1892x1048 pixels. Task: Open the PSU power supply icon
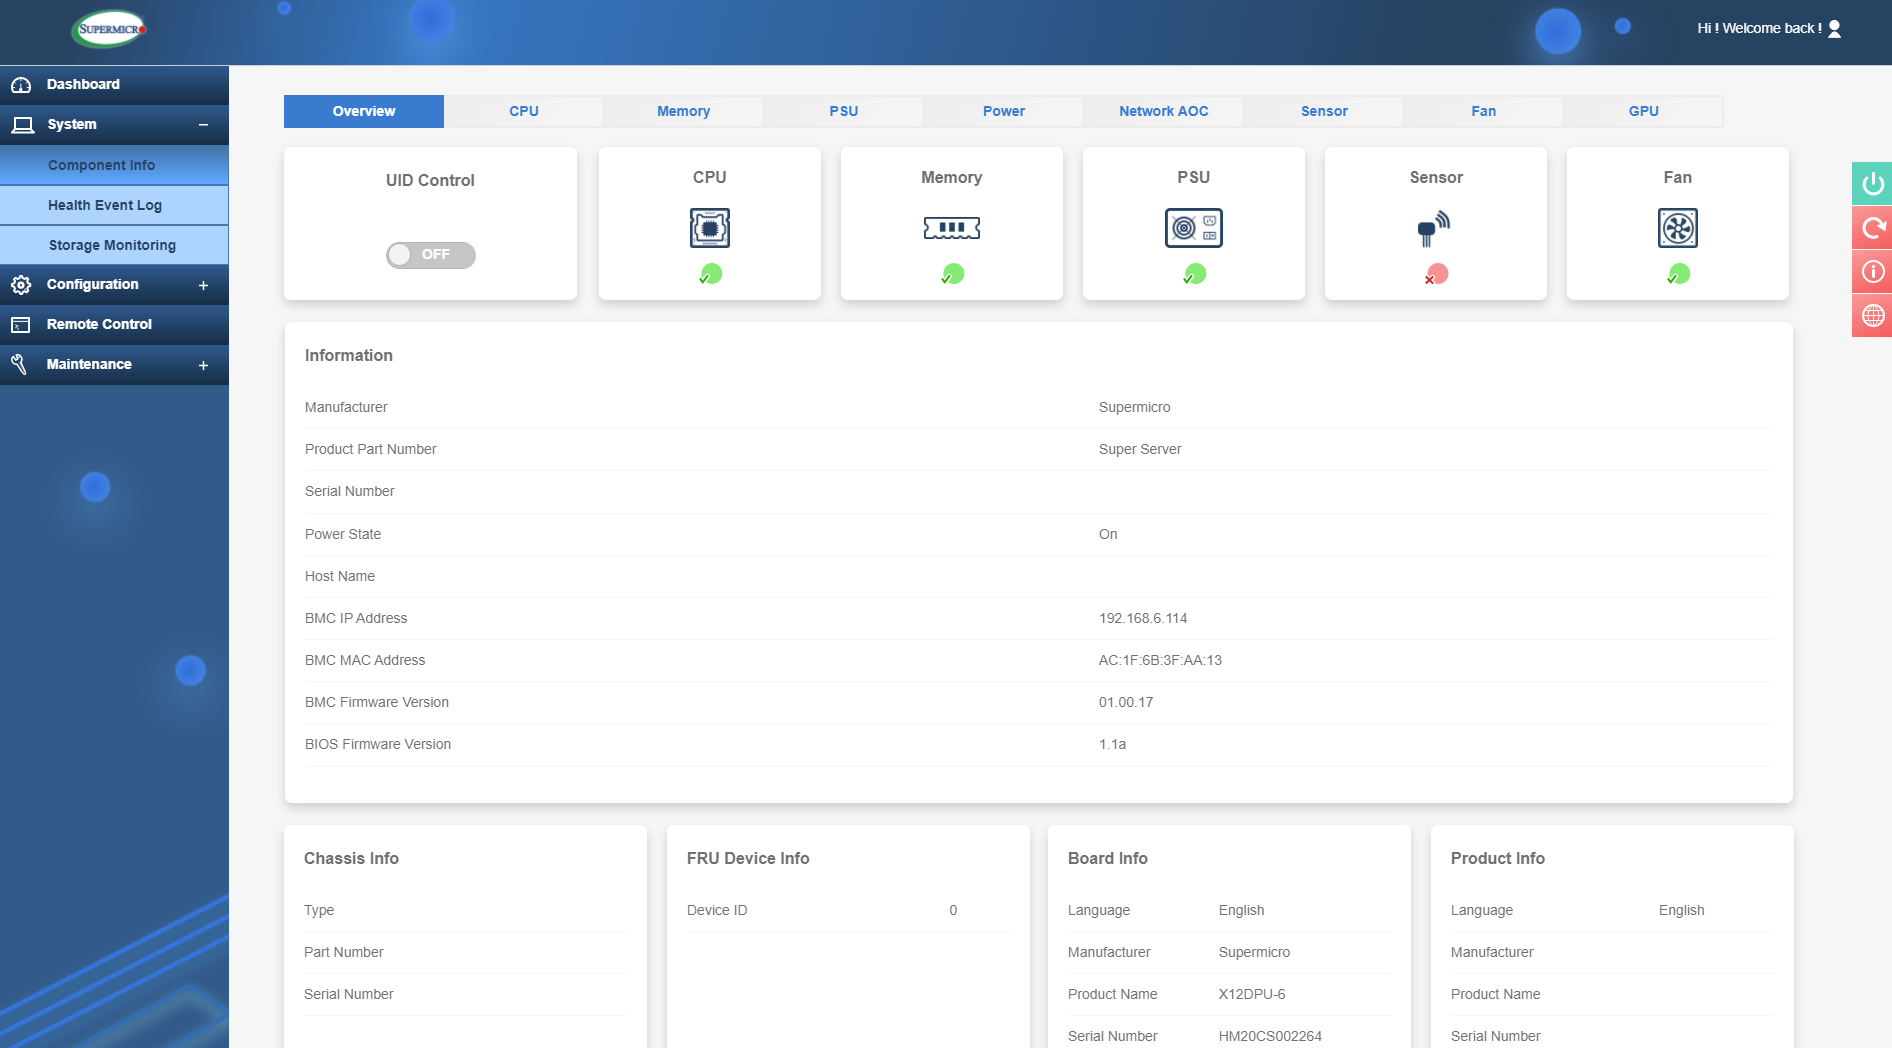click(1193, 228)
